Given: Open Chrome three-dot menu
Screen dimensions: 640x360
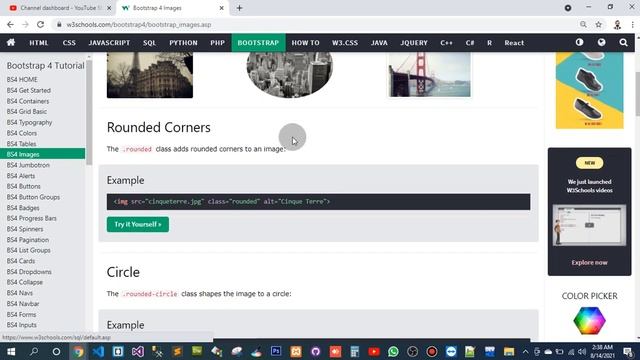Looking at the screenshot, I should click(x=632, y=24).
